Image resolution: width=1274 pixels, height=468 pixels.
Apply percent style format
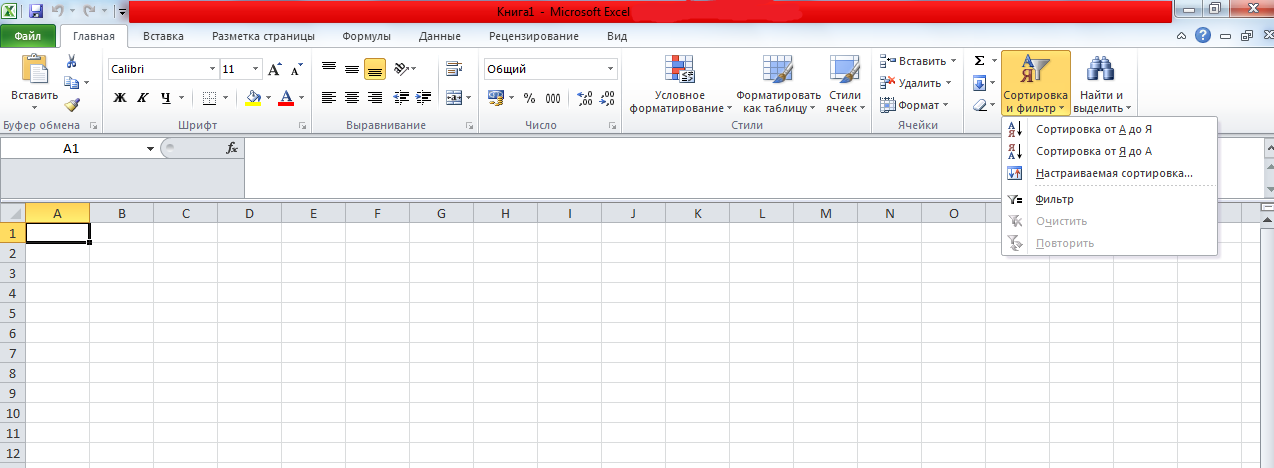tap(529, 98)
